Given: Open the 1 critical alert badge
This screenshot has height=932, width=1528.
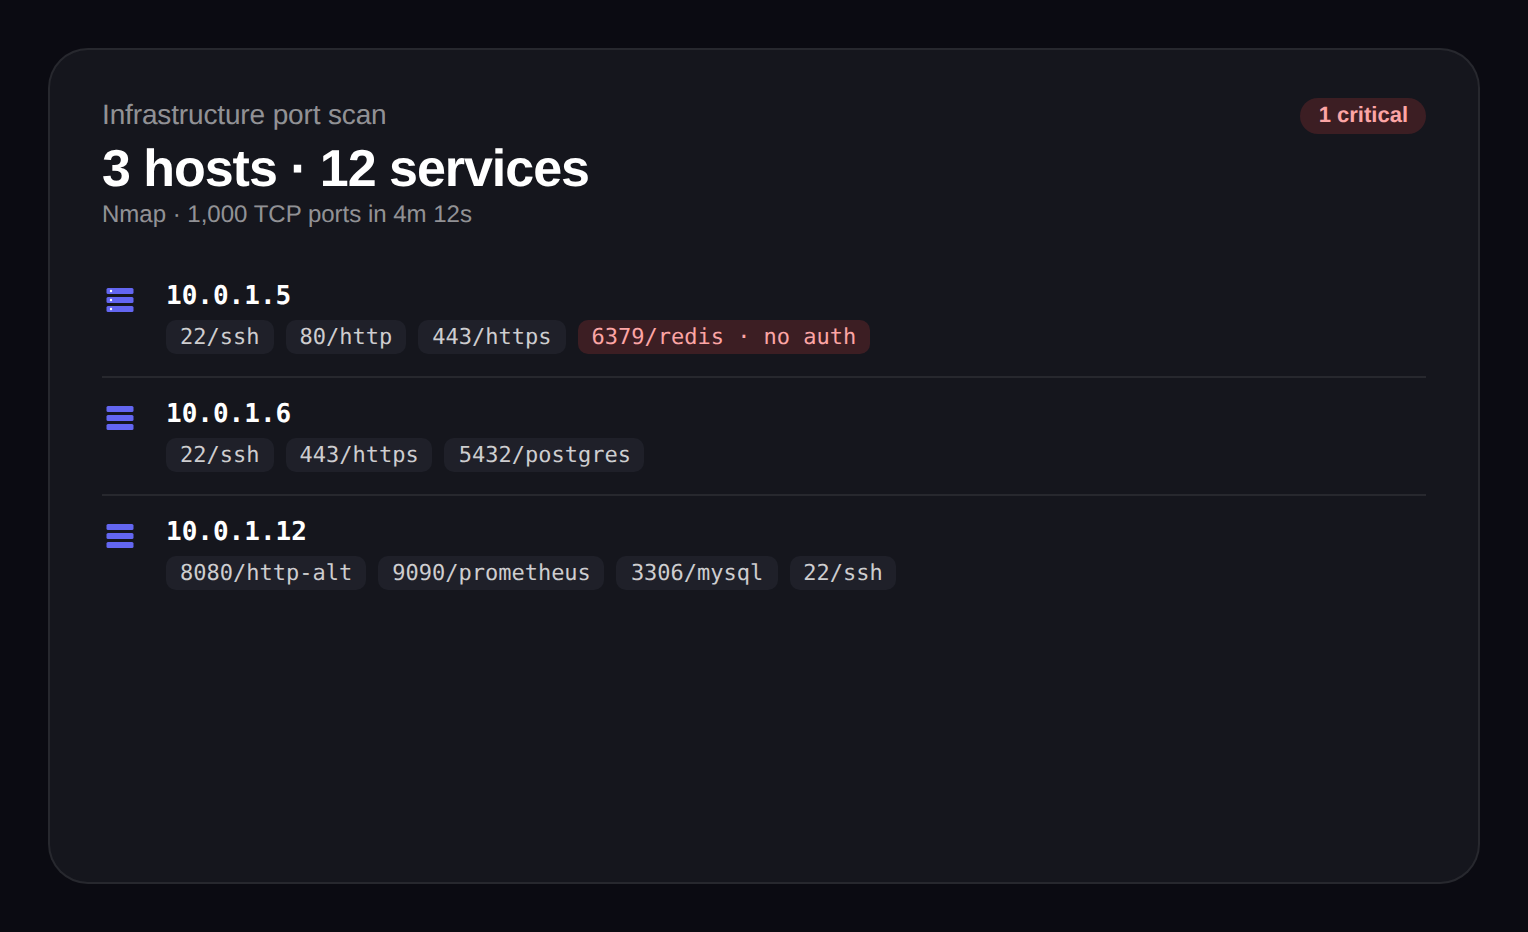Looking at the screenshot, I should pos(1362,115).
